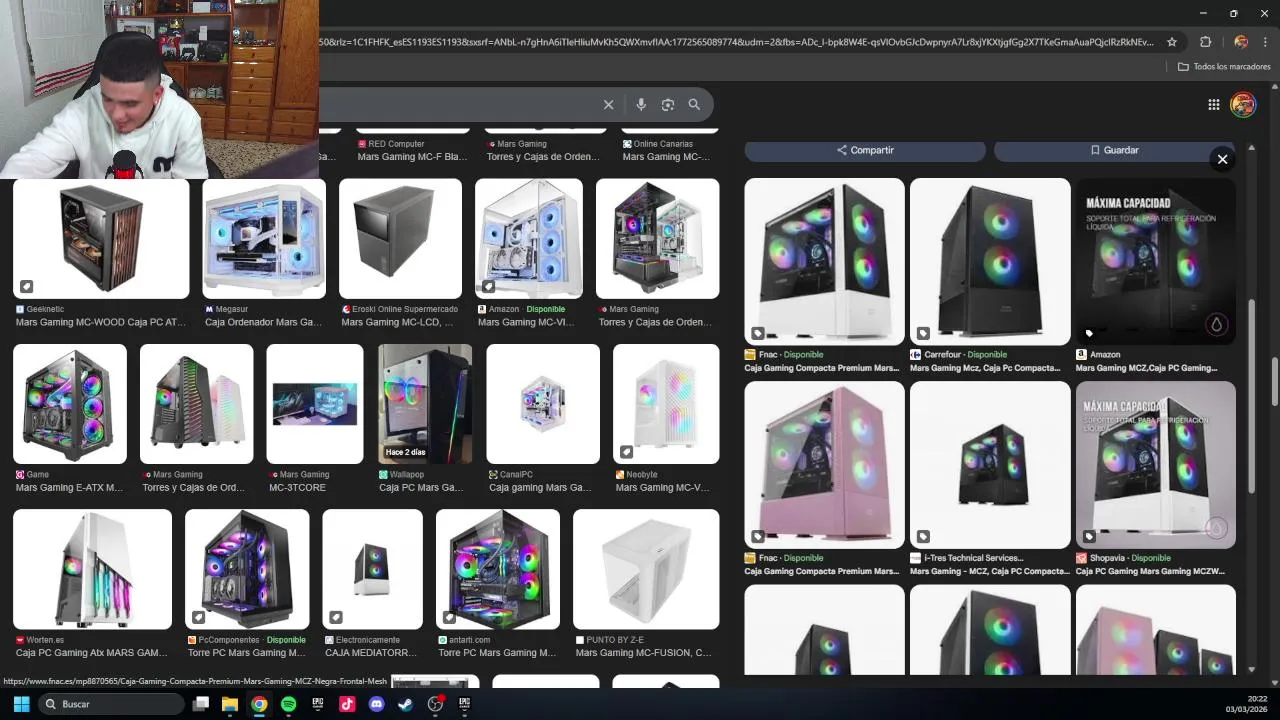Click the Mars Gaming E-ATX M... caption
Image resolution: width=1280 pixels, height=720 pixels.
[x=69, y=488]
